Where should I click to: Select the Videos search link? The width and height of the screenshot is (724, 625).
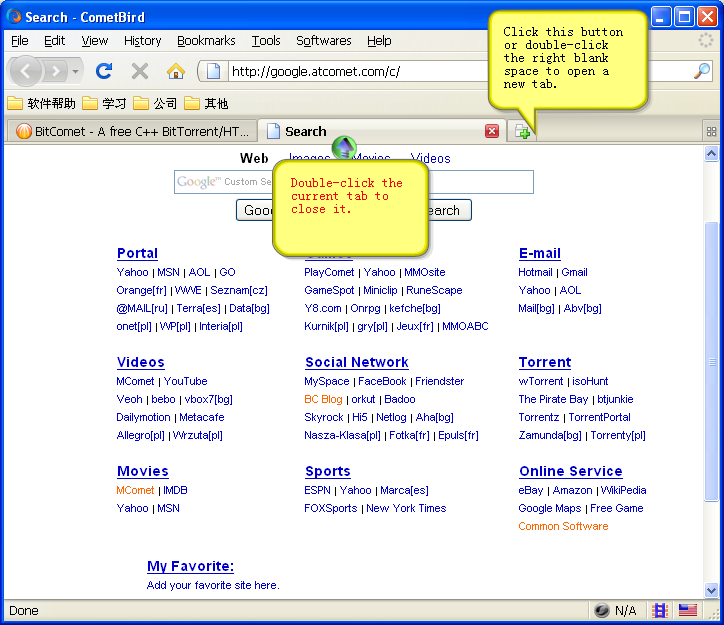(x=430, y=158)
